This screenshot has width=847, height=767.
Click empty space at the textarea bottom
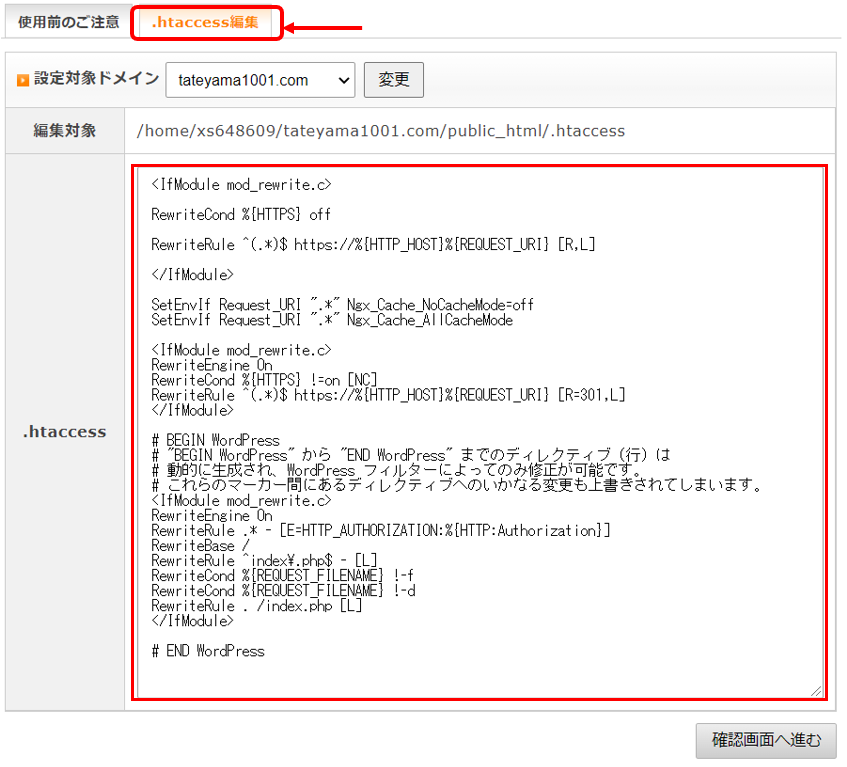(x=478, y=678)
